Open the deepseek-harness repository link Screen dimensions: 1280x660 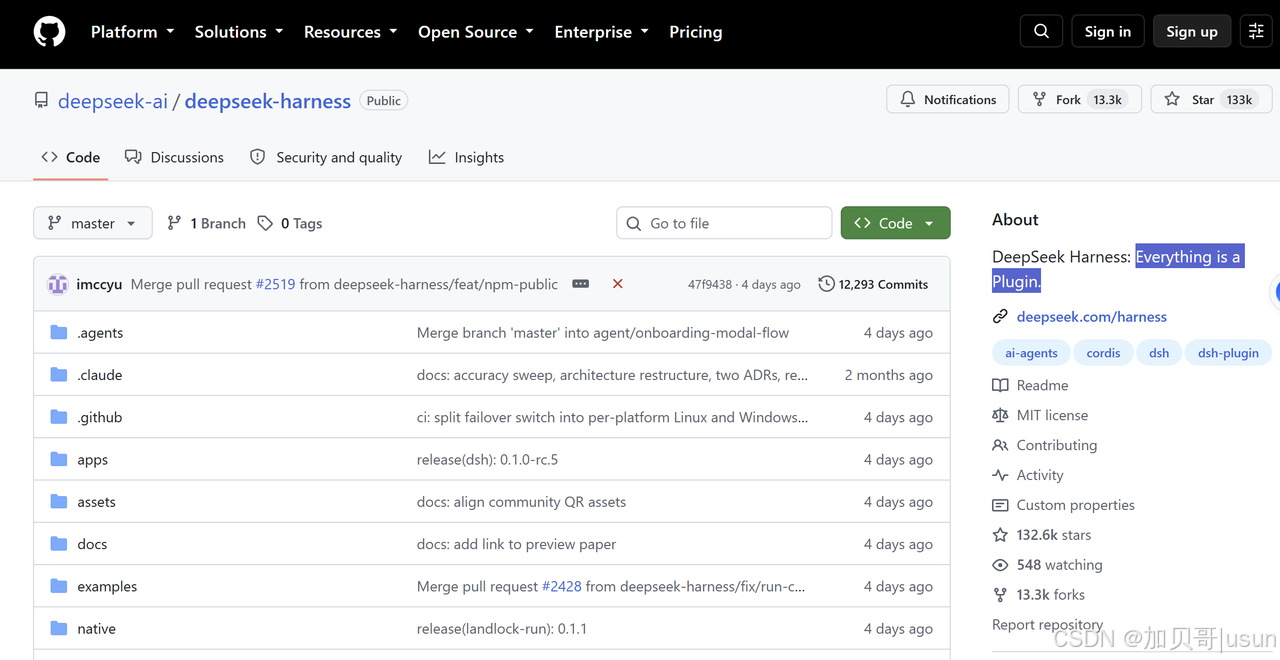[x=268, y=101]
